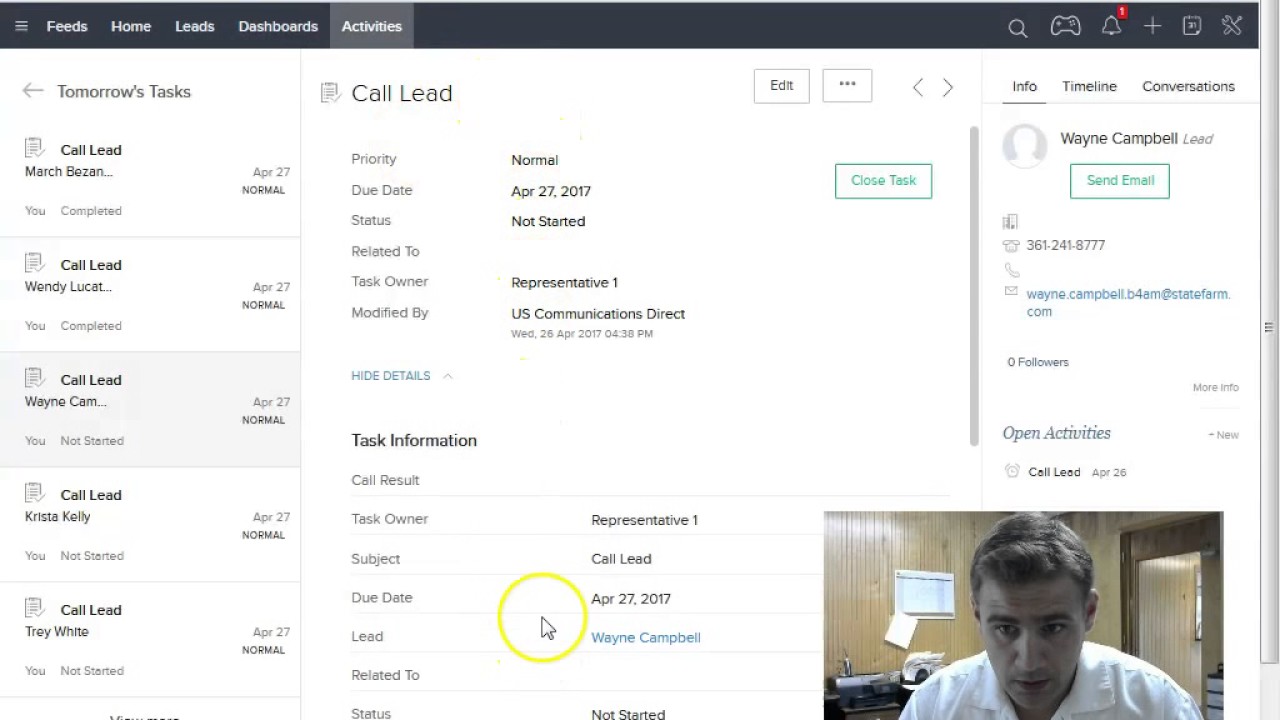Open the gamescope controller icon
Viewport: 1280px width, 720px height.
tap(1065, 27)
